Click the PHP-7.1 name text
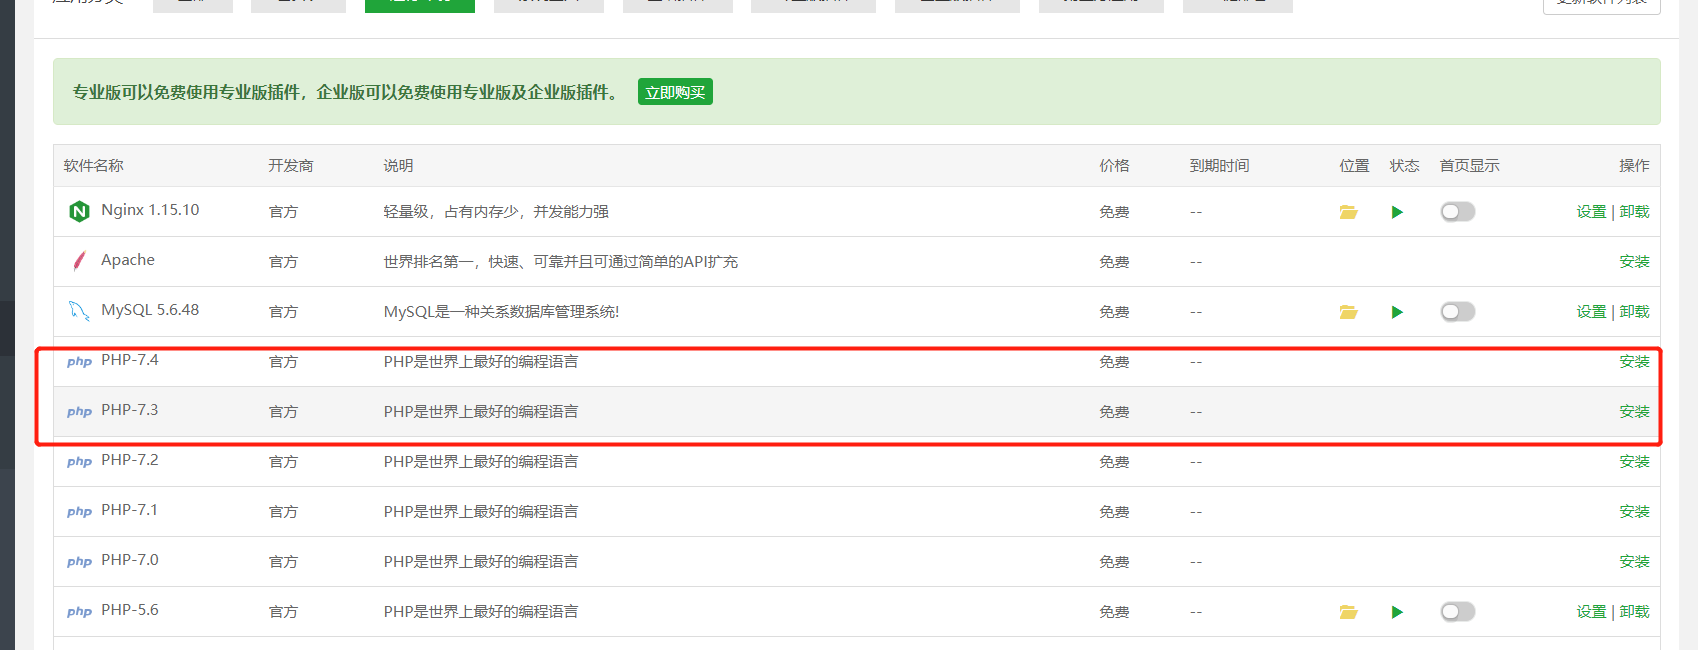This screenshot has width=1698, height=650. (x=130, y=510)
